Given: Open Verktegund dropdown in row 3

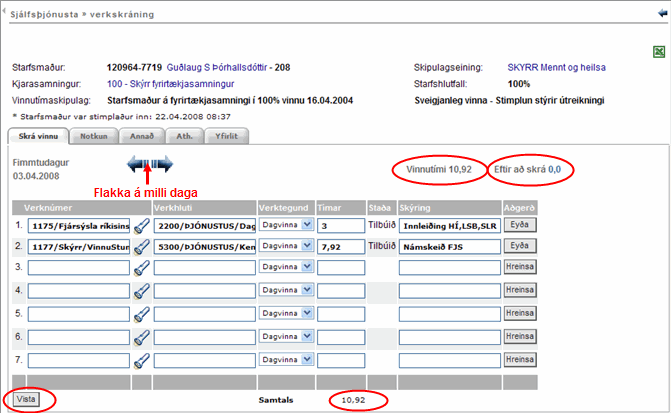Looking at the screenshot, I should [286, 267].
